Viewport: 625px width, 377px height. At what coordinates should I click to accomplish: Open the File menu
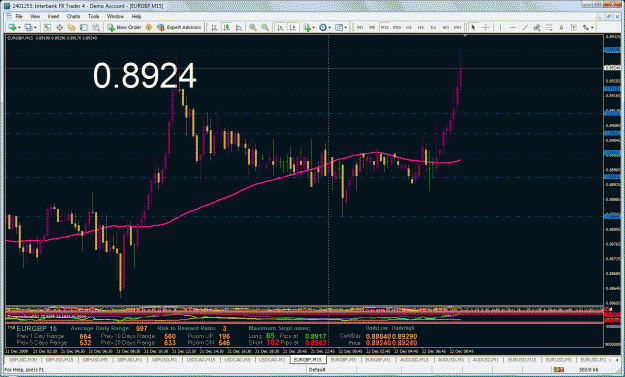click(19, 16)
